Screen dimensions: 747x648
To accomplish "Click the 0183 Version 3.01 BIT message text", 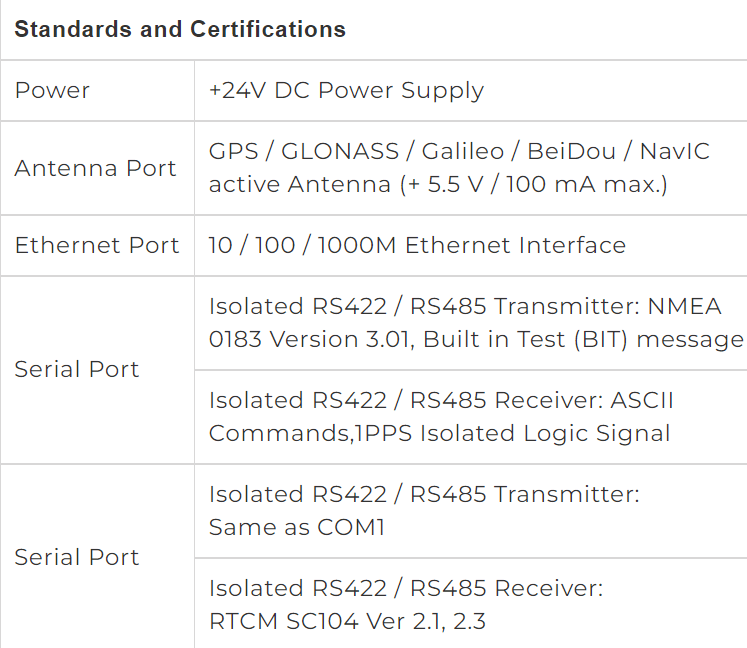I will (x=476, y=340).
